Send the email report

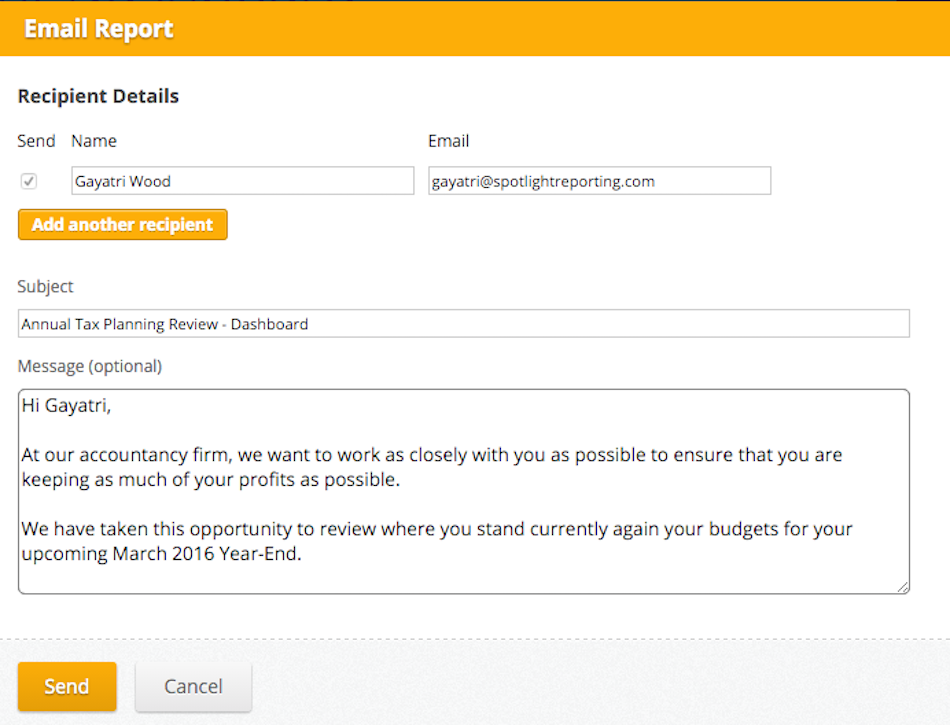tap(67, 686)
